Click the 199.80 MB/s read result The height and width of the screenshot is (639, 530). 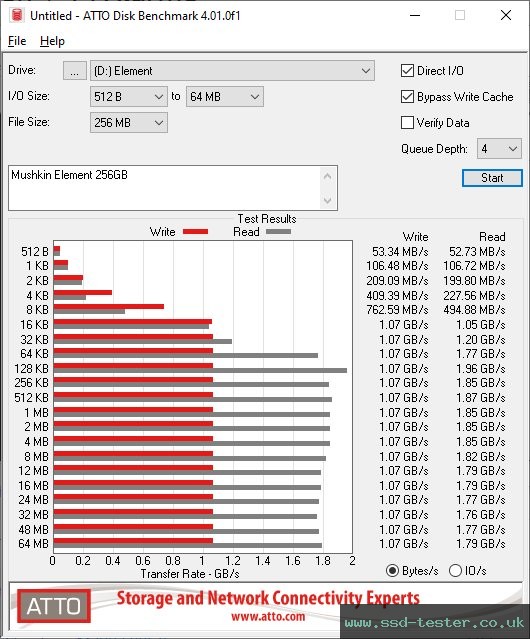point(474,281)
